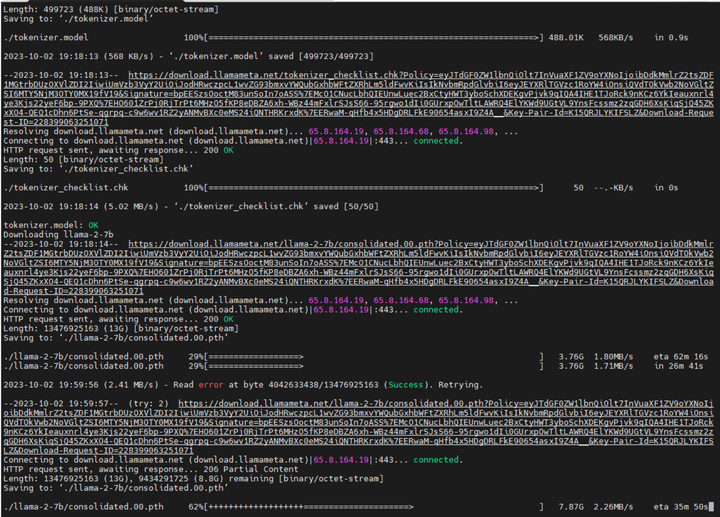Select text 'Saving to: ./tokenizer.model'

[x=78, y=19]
